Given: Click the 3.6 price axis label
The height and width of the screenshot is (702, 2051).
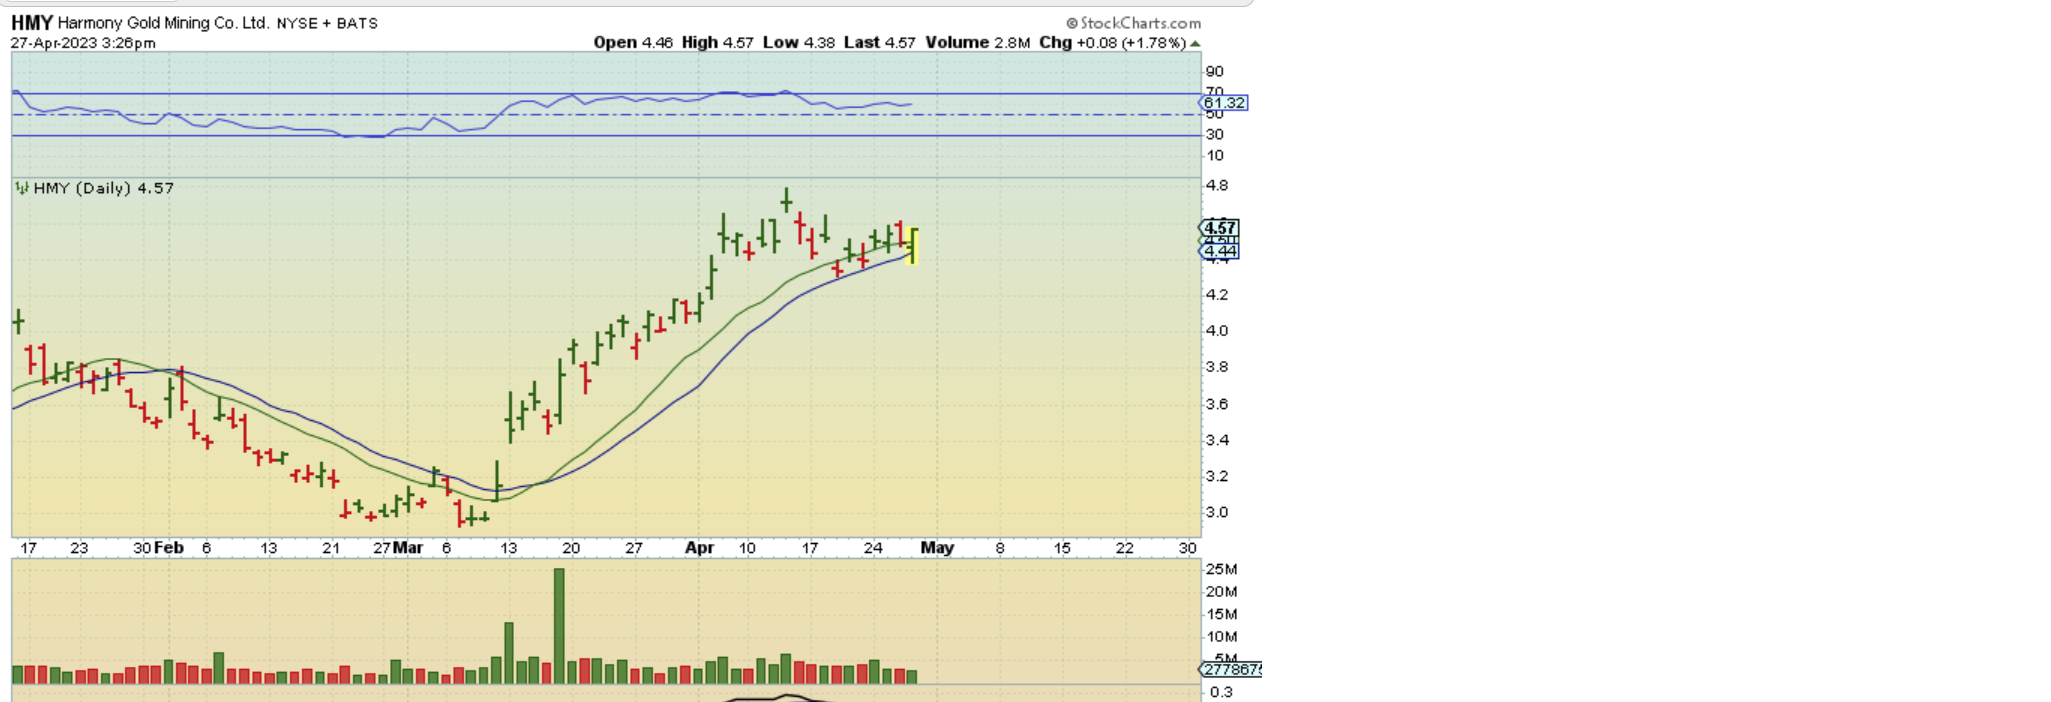Looking at the screenshot, I should (1216, 404).
